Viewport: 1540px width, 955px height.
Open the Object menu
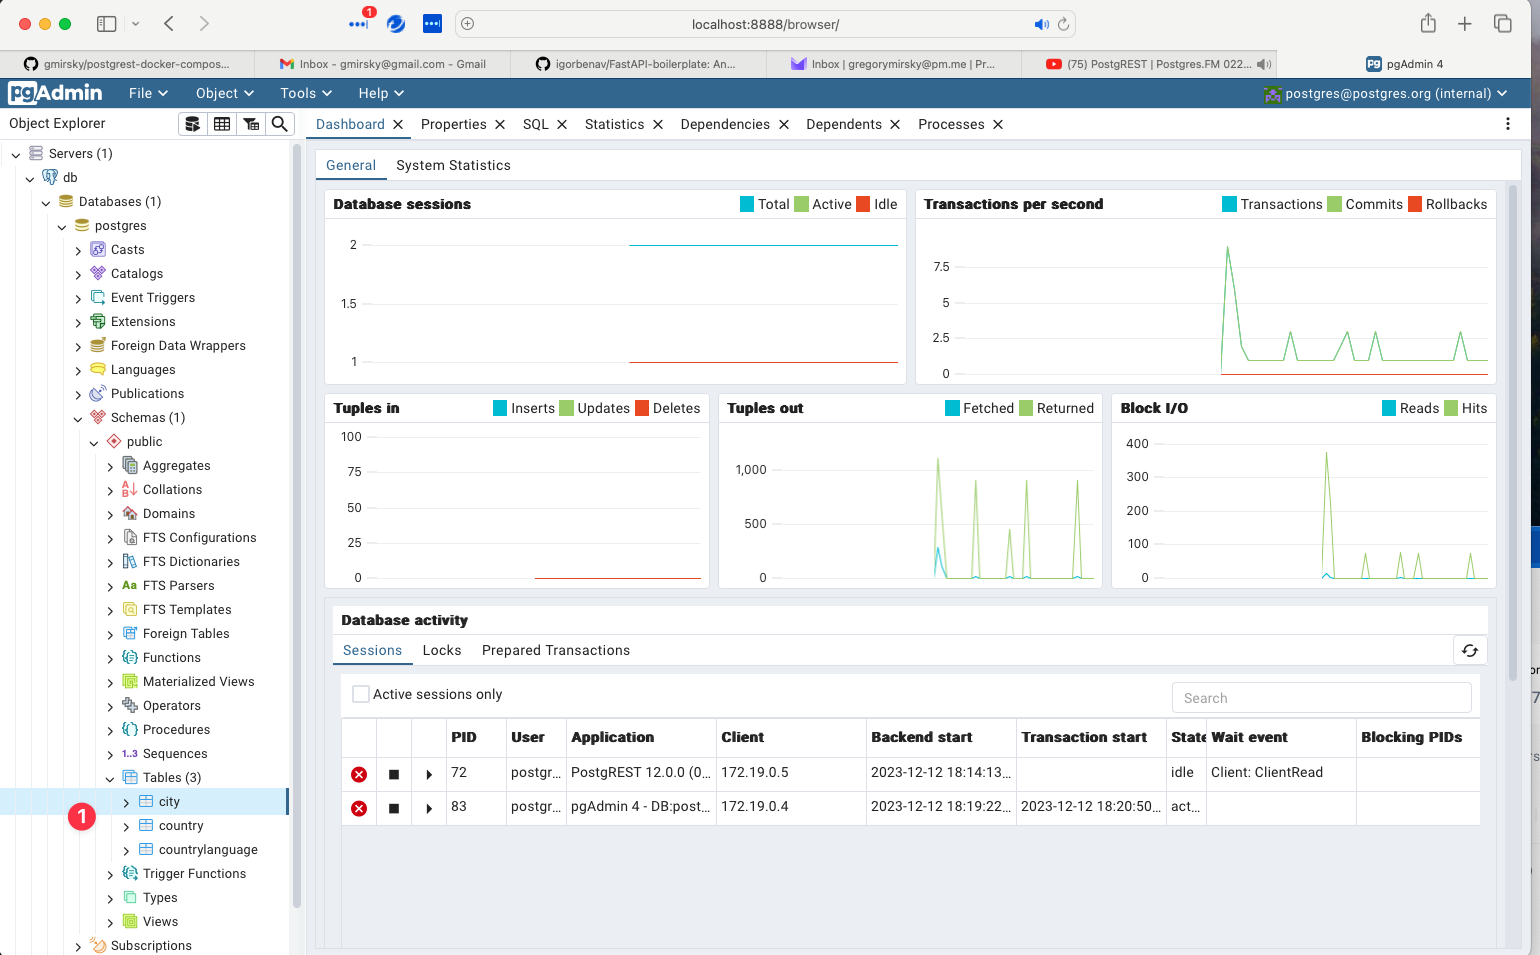(x=225, y=93)
